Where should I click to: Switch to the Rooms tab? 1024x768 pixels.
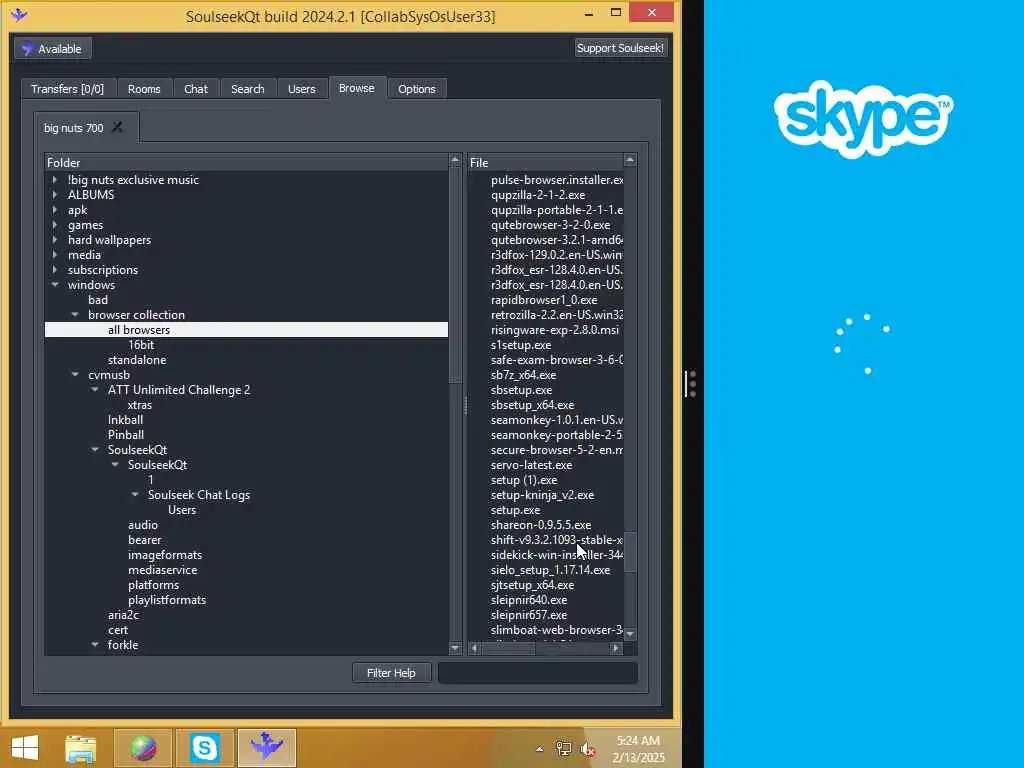click(144, 89)
